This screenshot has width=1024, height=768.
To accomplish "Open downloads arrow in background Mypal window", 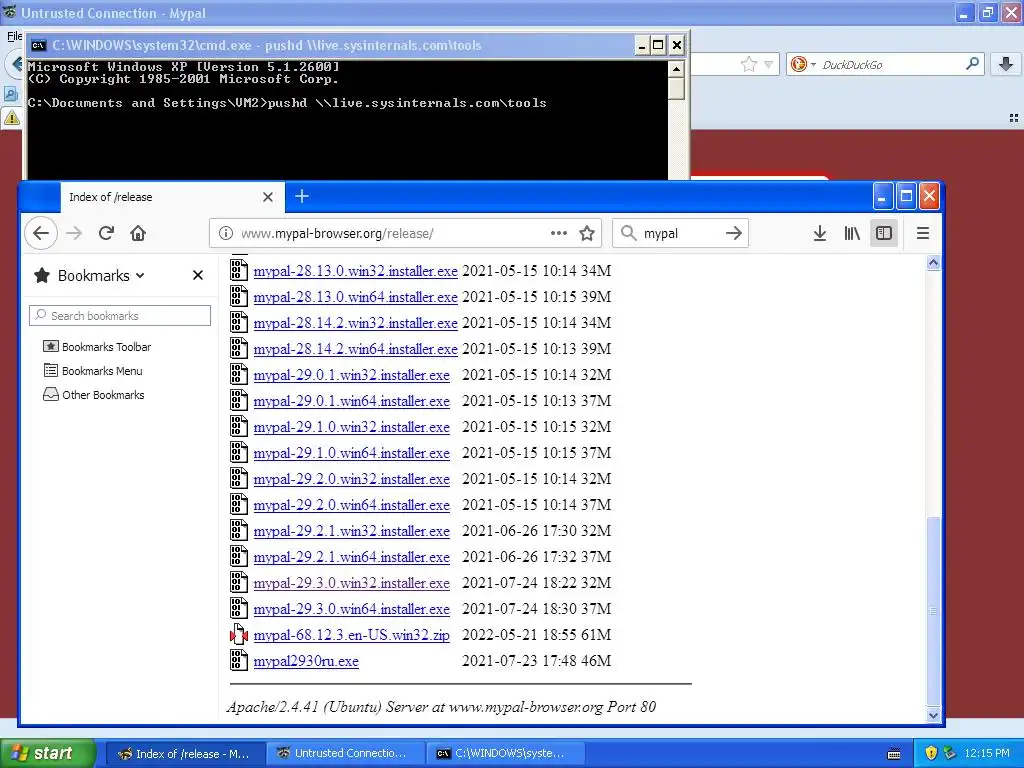I will pos(1006,64).
